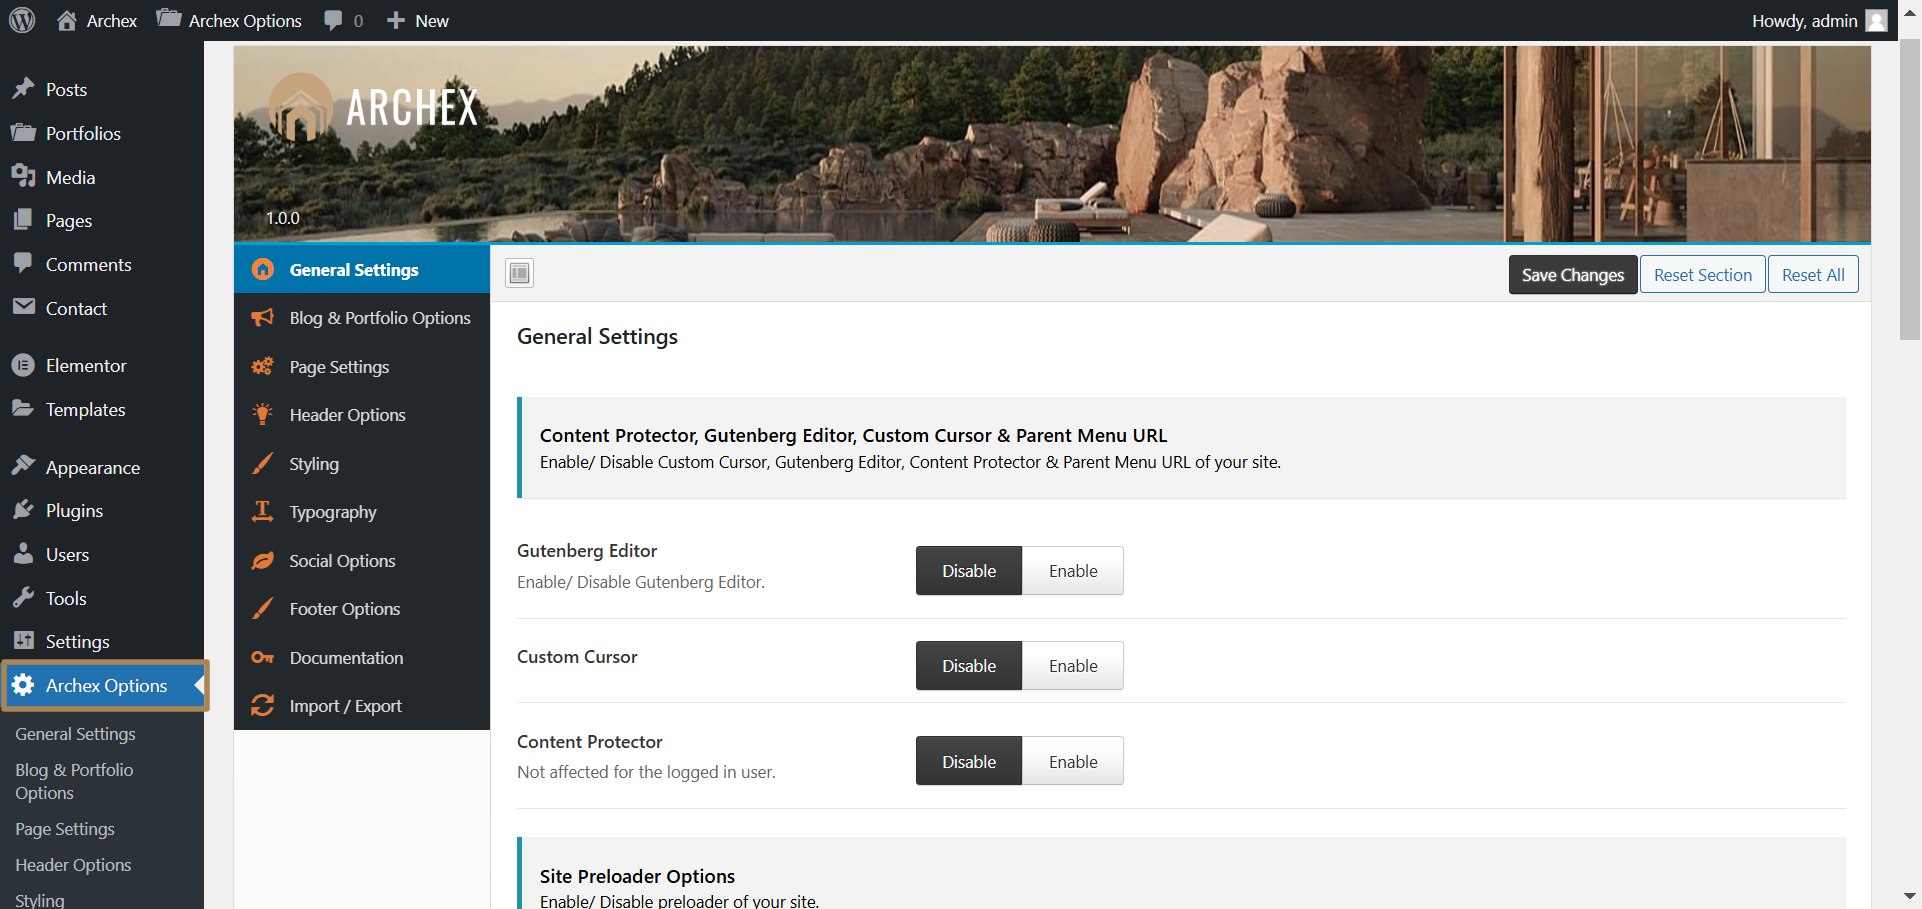Click the Templates folder icon
The height and width of the screenshot is (909, 1922).
[24, 409]
